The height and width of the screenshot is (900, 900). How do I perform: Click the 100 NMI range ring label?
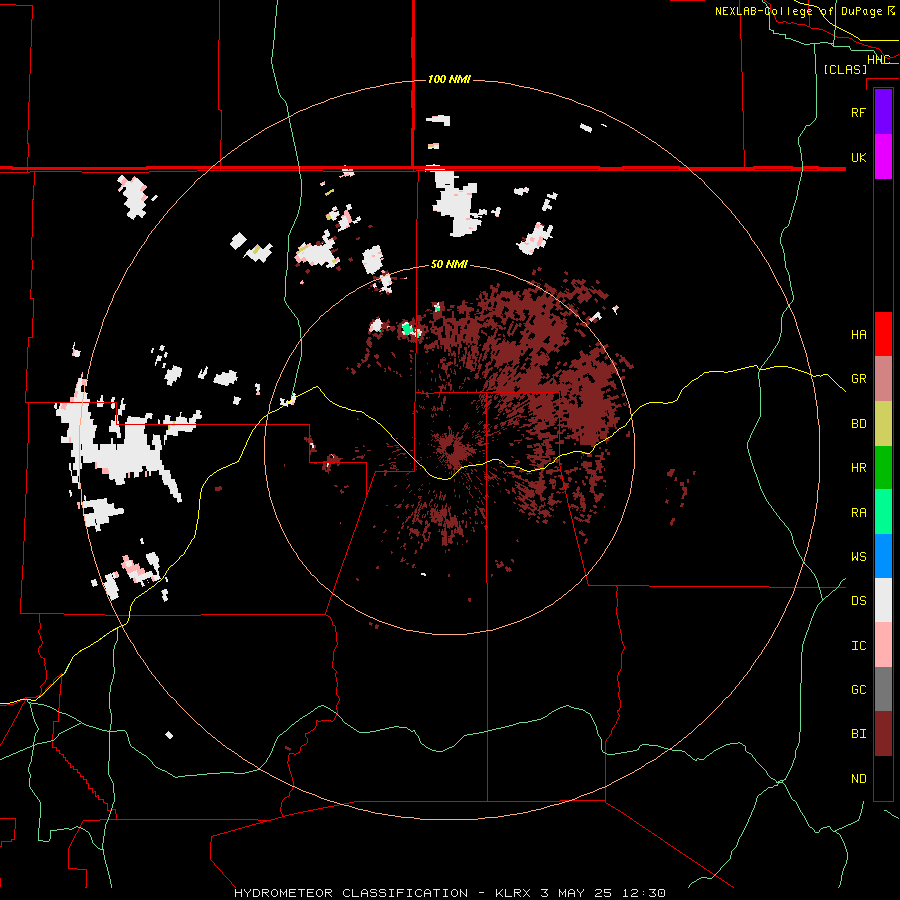[449, 79]
